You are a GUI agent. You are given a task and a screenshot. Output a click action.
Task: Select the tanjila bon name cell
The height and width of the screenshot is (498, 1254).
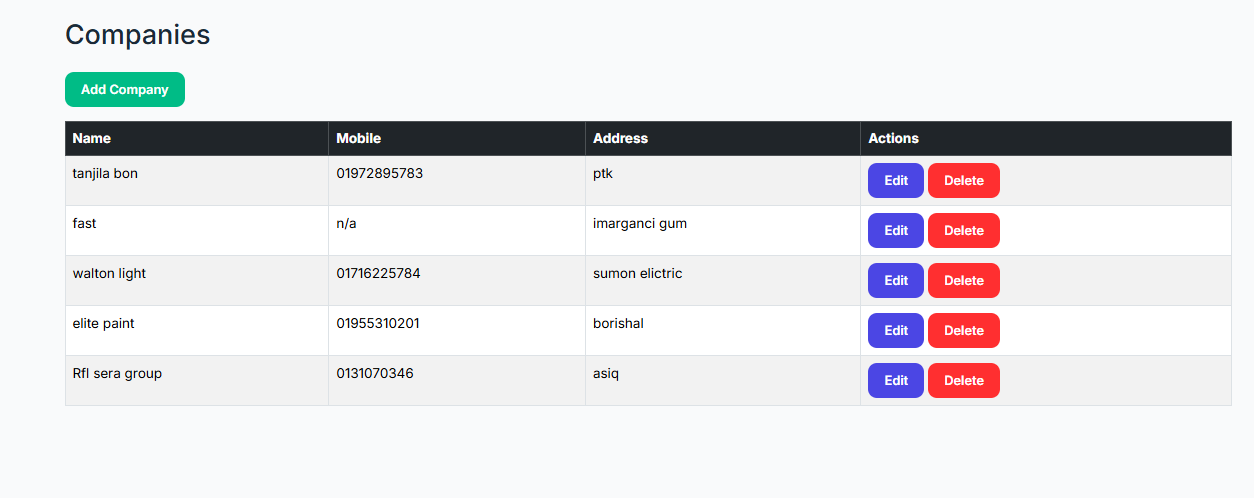coord(105,174)
